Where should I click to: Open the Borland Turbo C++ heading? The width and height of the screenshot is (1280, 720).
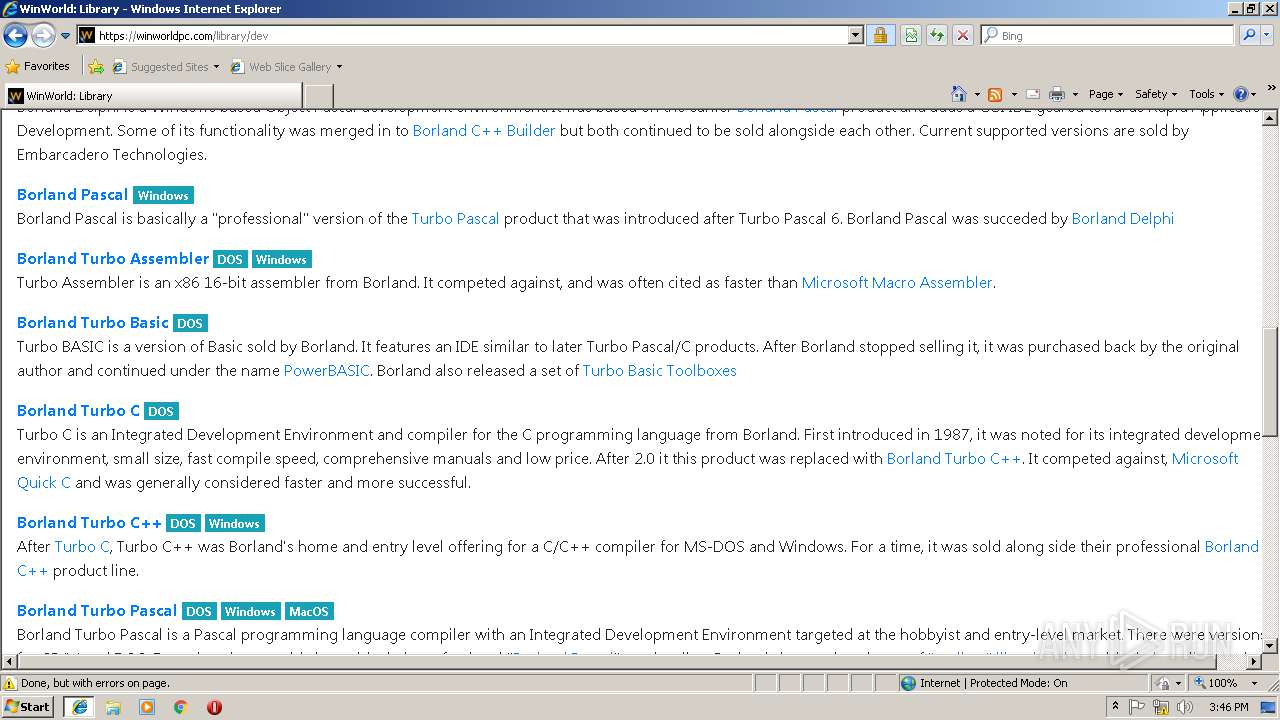pyautogui.click(x=89, y=522)
